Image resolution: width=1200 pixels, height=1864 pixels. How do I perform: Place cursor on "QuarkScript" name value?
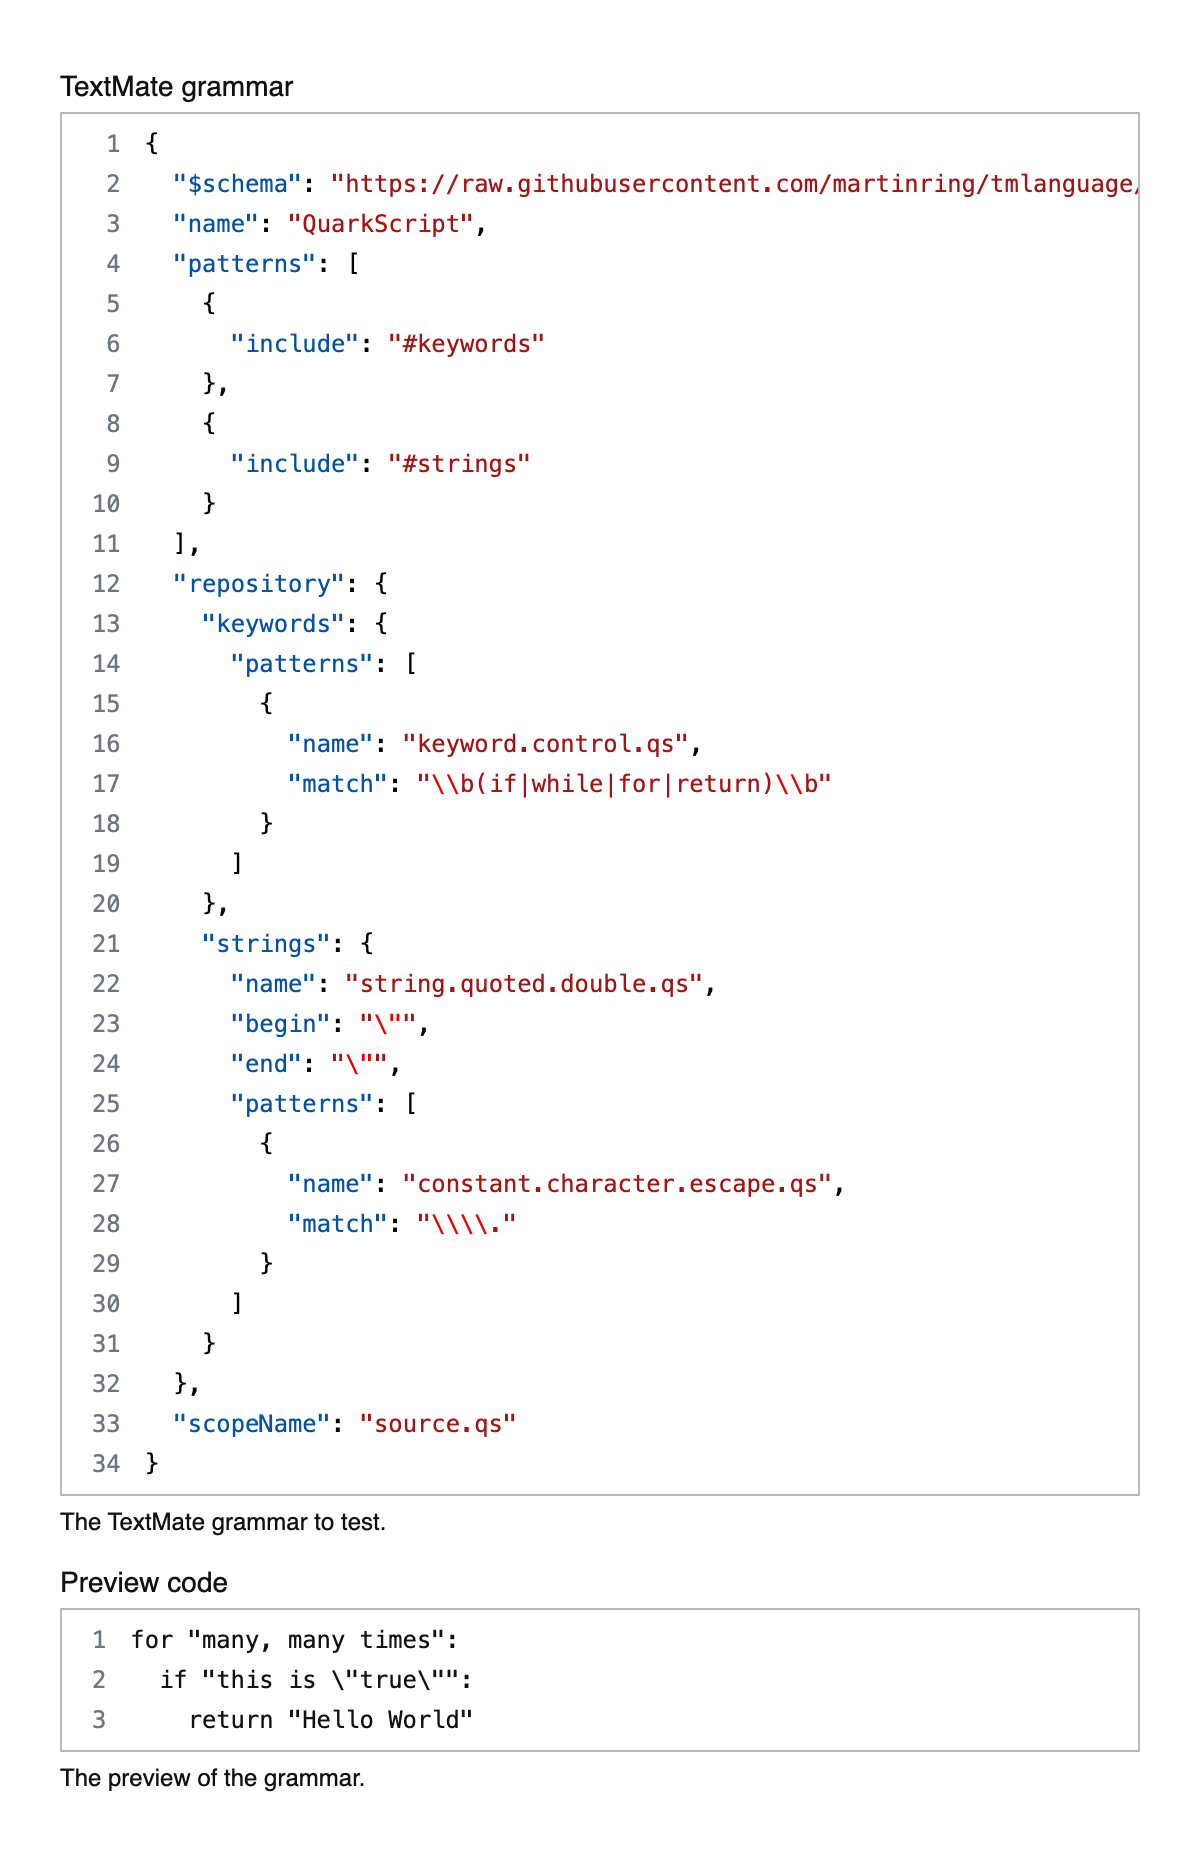[x=380, y=224]
